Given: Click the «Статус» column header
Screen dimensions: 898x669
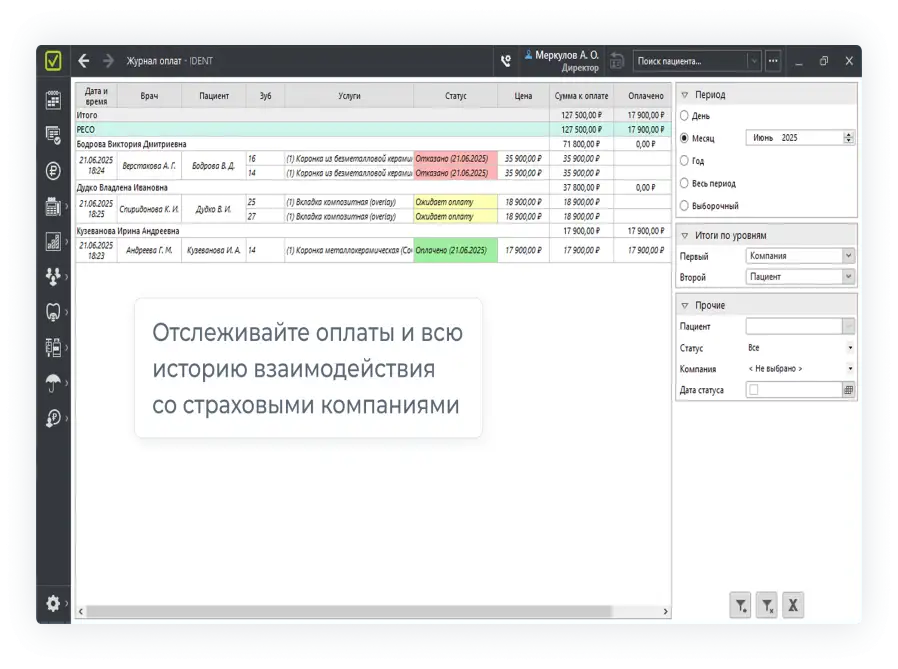Looking at the screenshot, I should [x=455, y=96].
